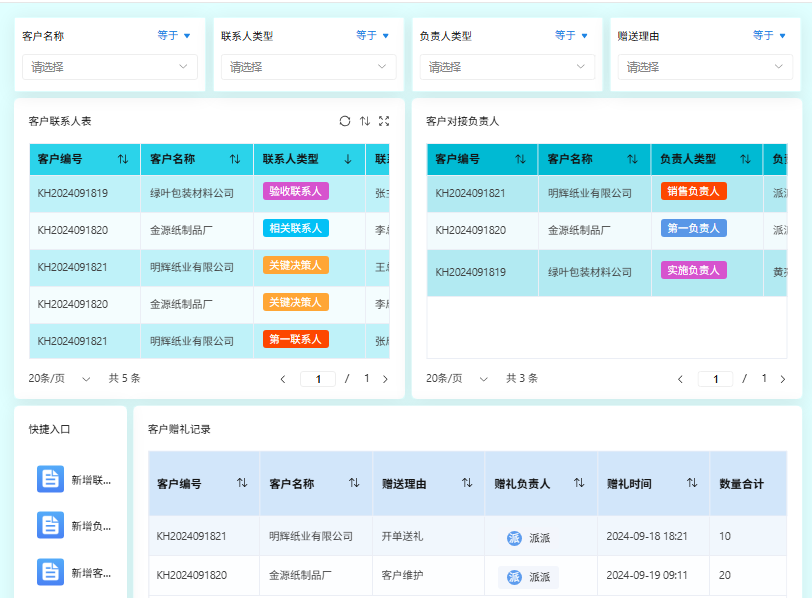Refresh the 客户联系人表 table
812x598 pixels.
345,121
